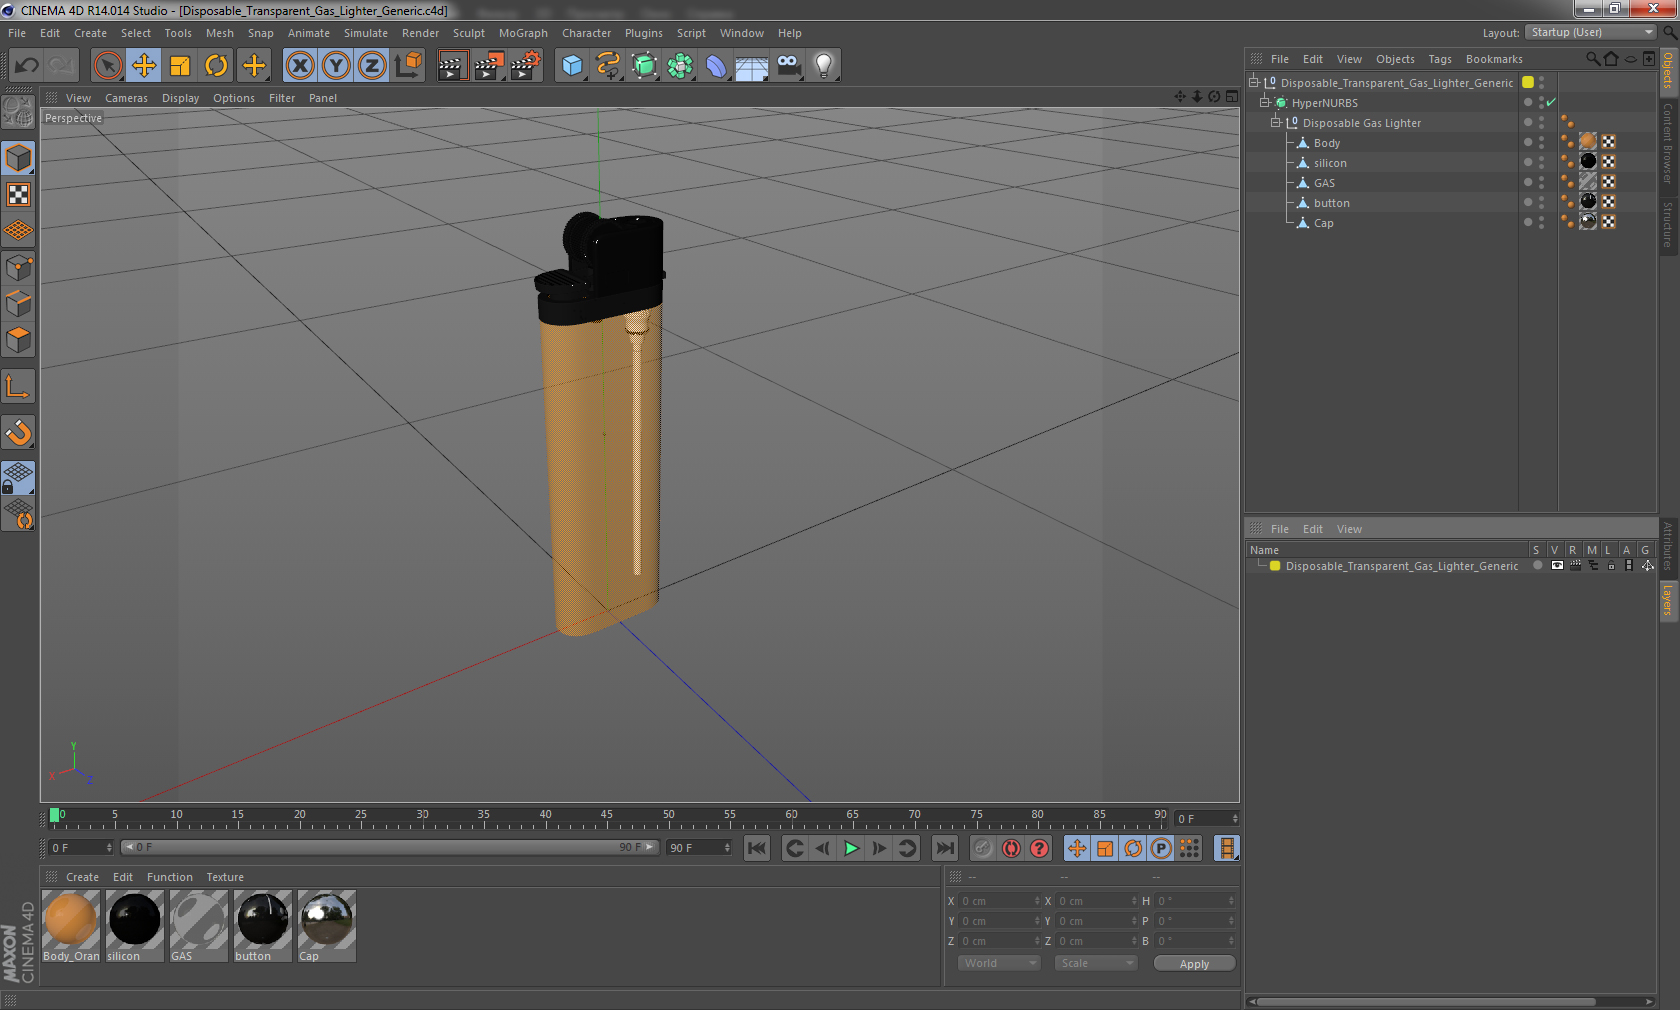Viewport: 1680px width, 1010px height.
Task: Go to start of animation
Action: [757, 848]
